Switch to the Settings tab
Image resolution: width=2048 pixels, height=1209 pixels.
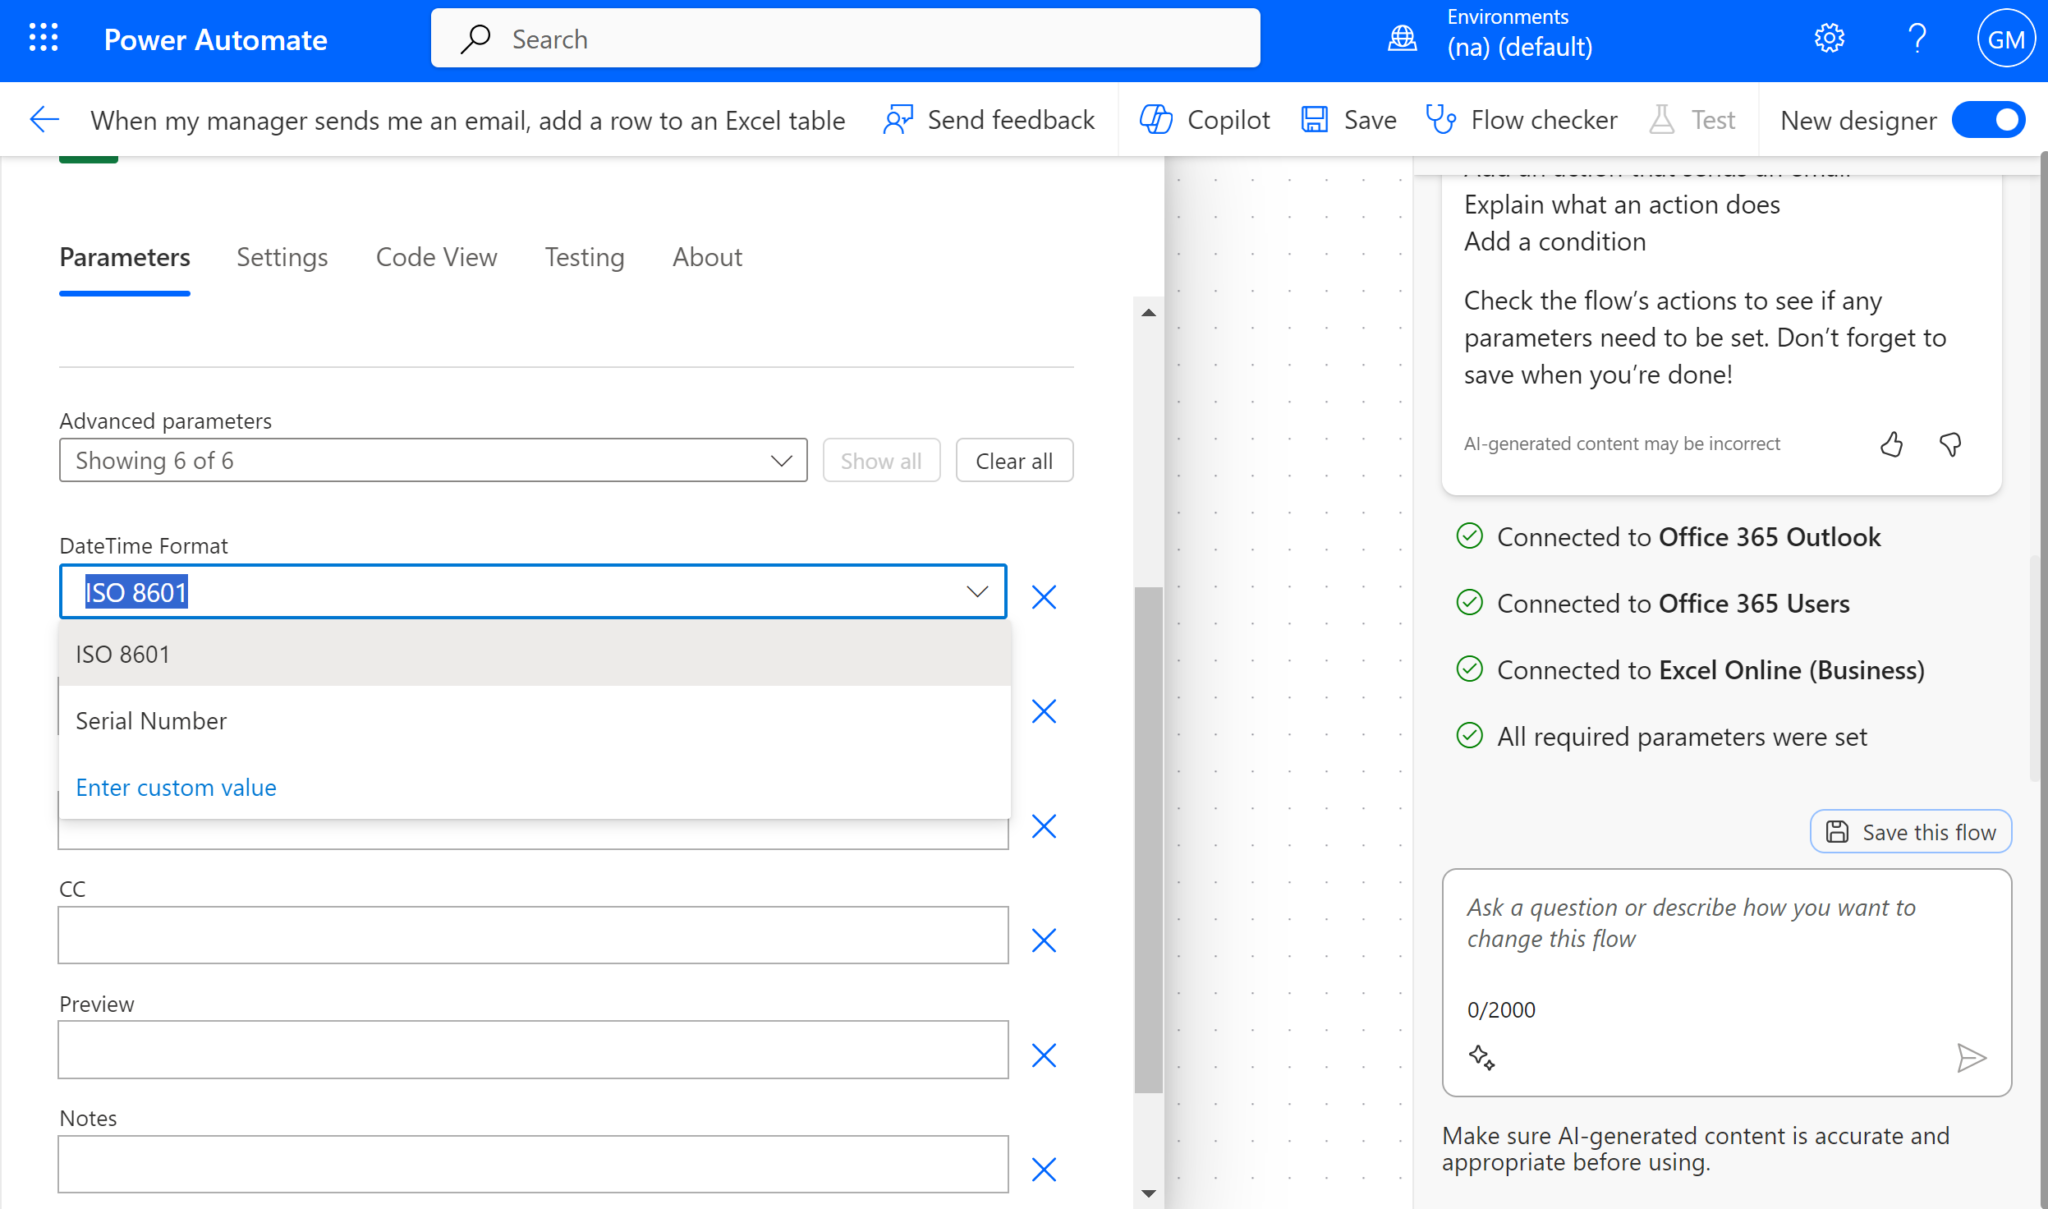(x=282, y=257)
